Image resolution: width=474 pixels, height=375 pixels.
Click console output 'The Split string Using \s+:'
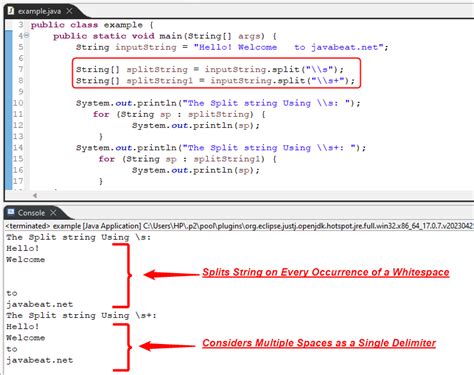pyautogui.click(x=81, y=315)
